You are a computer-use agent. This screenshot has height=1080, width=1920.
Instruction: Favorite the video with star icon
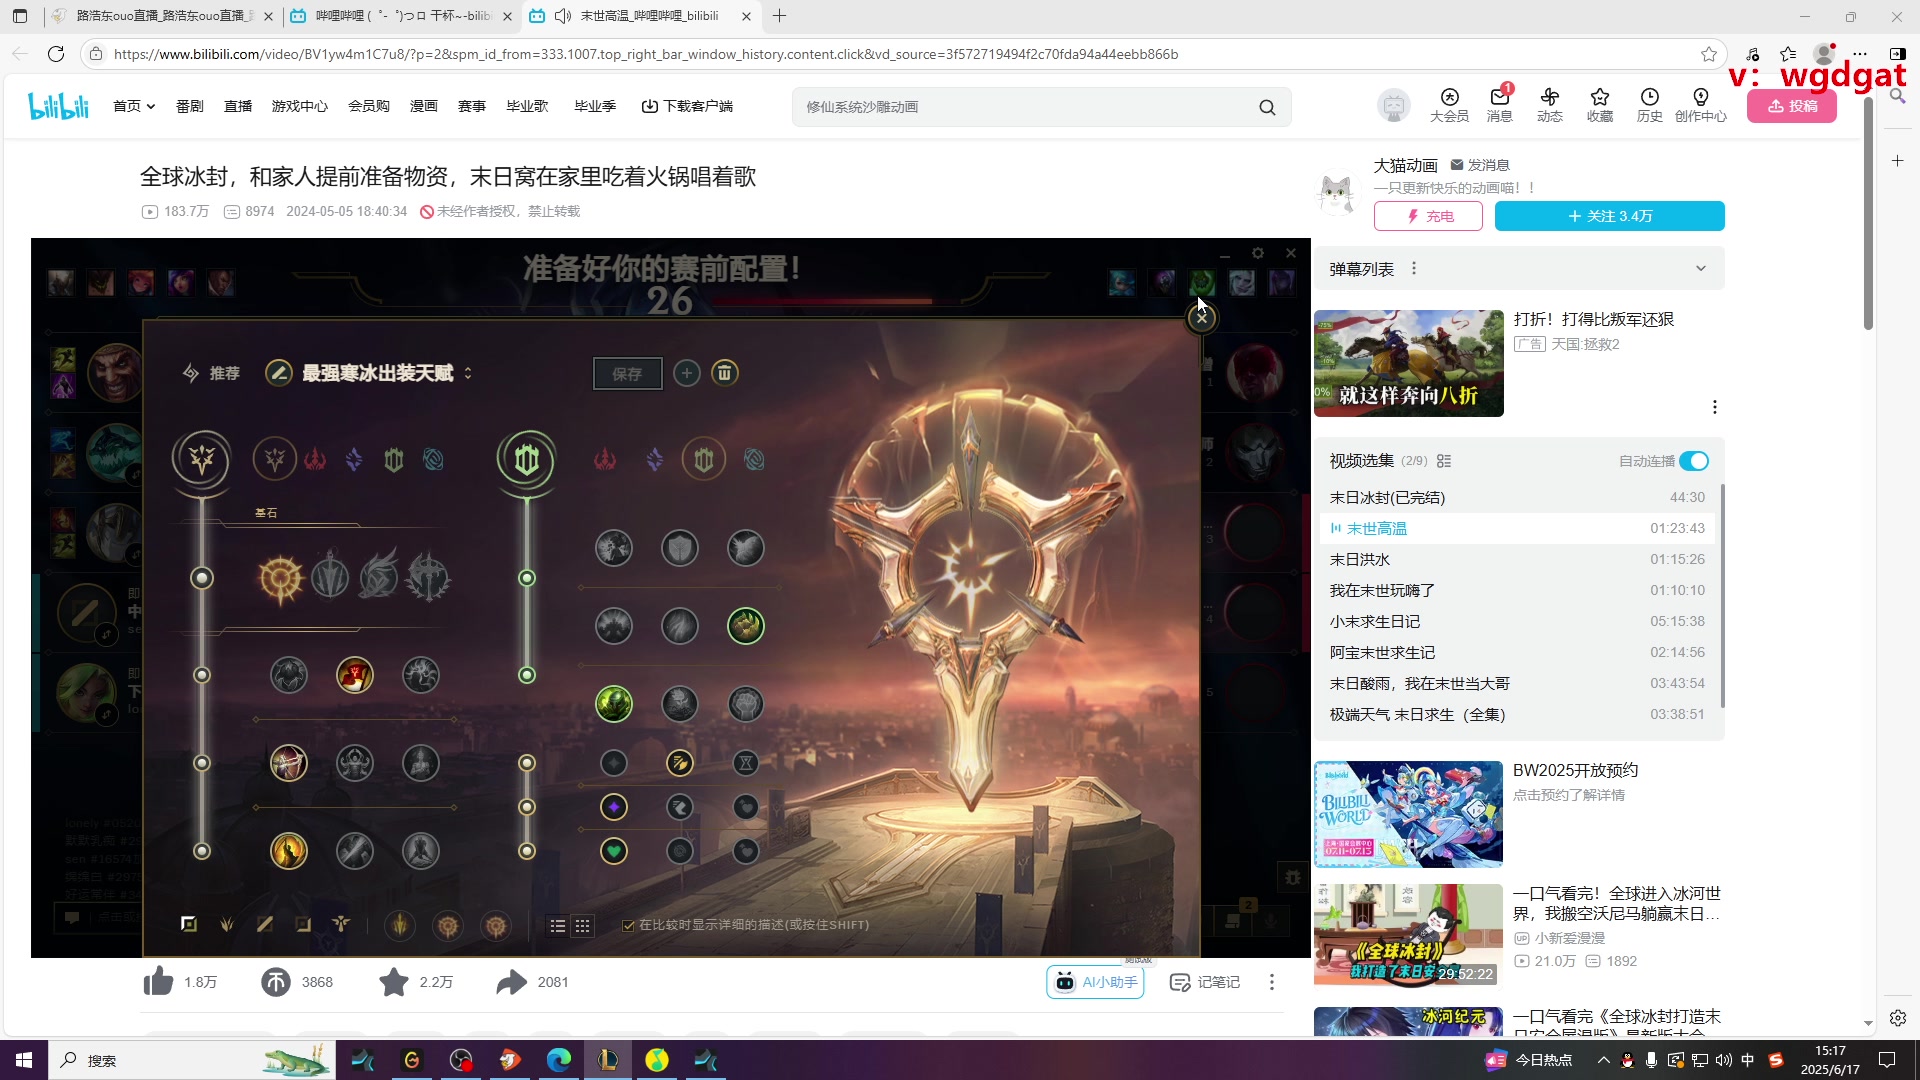coord(394,982)
